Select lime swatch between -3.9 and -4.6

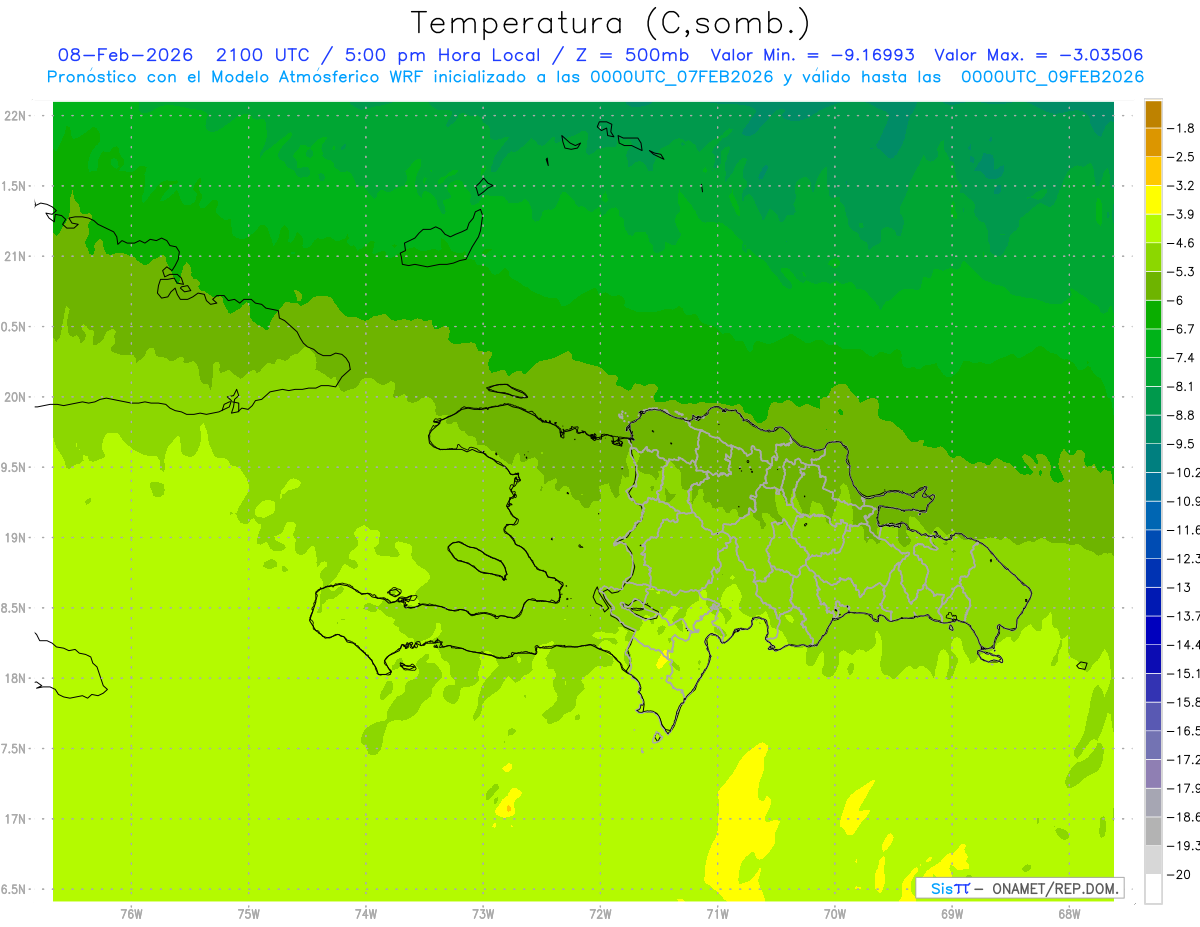pyautogui.click(x=1153, y=228)
